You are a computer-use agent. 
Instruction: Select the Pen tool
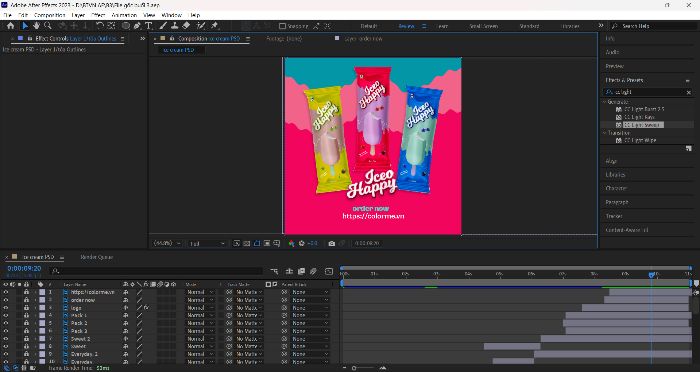tap(138, 26)
